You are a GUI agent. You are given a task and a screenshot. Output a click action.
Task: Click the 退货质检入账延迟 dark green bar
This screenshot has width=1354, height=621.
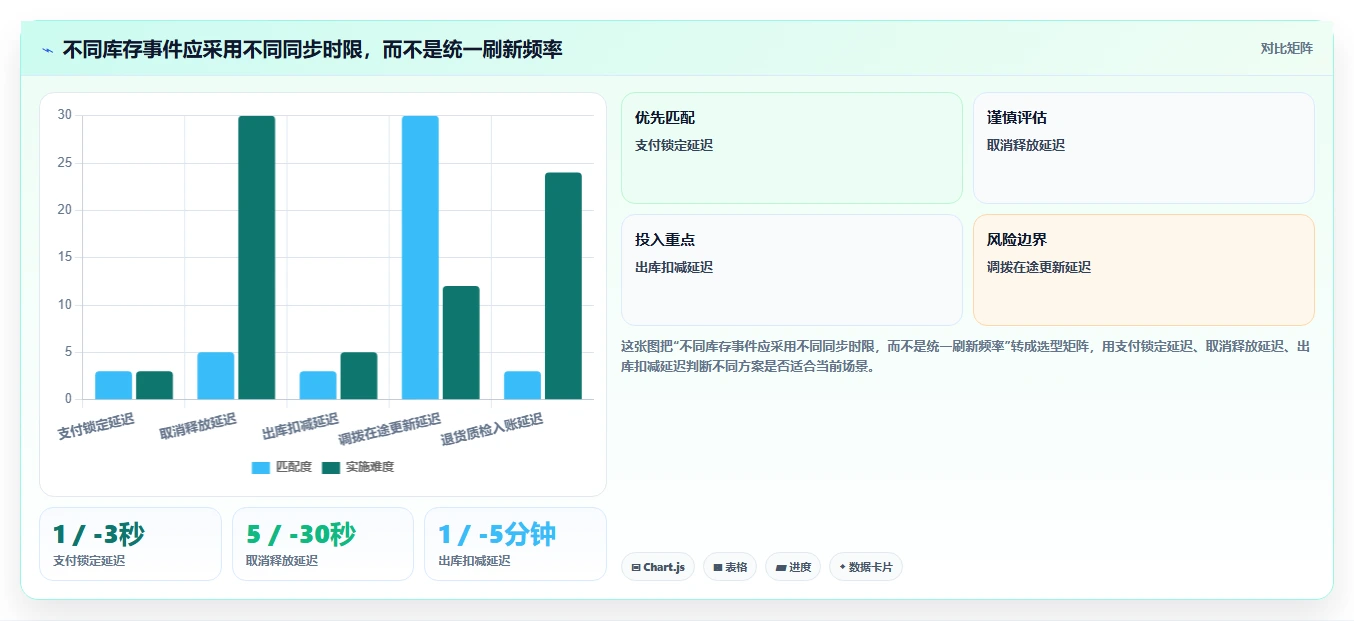(563, 286)
